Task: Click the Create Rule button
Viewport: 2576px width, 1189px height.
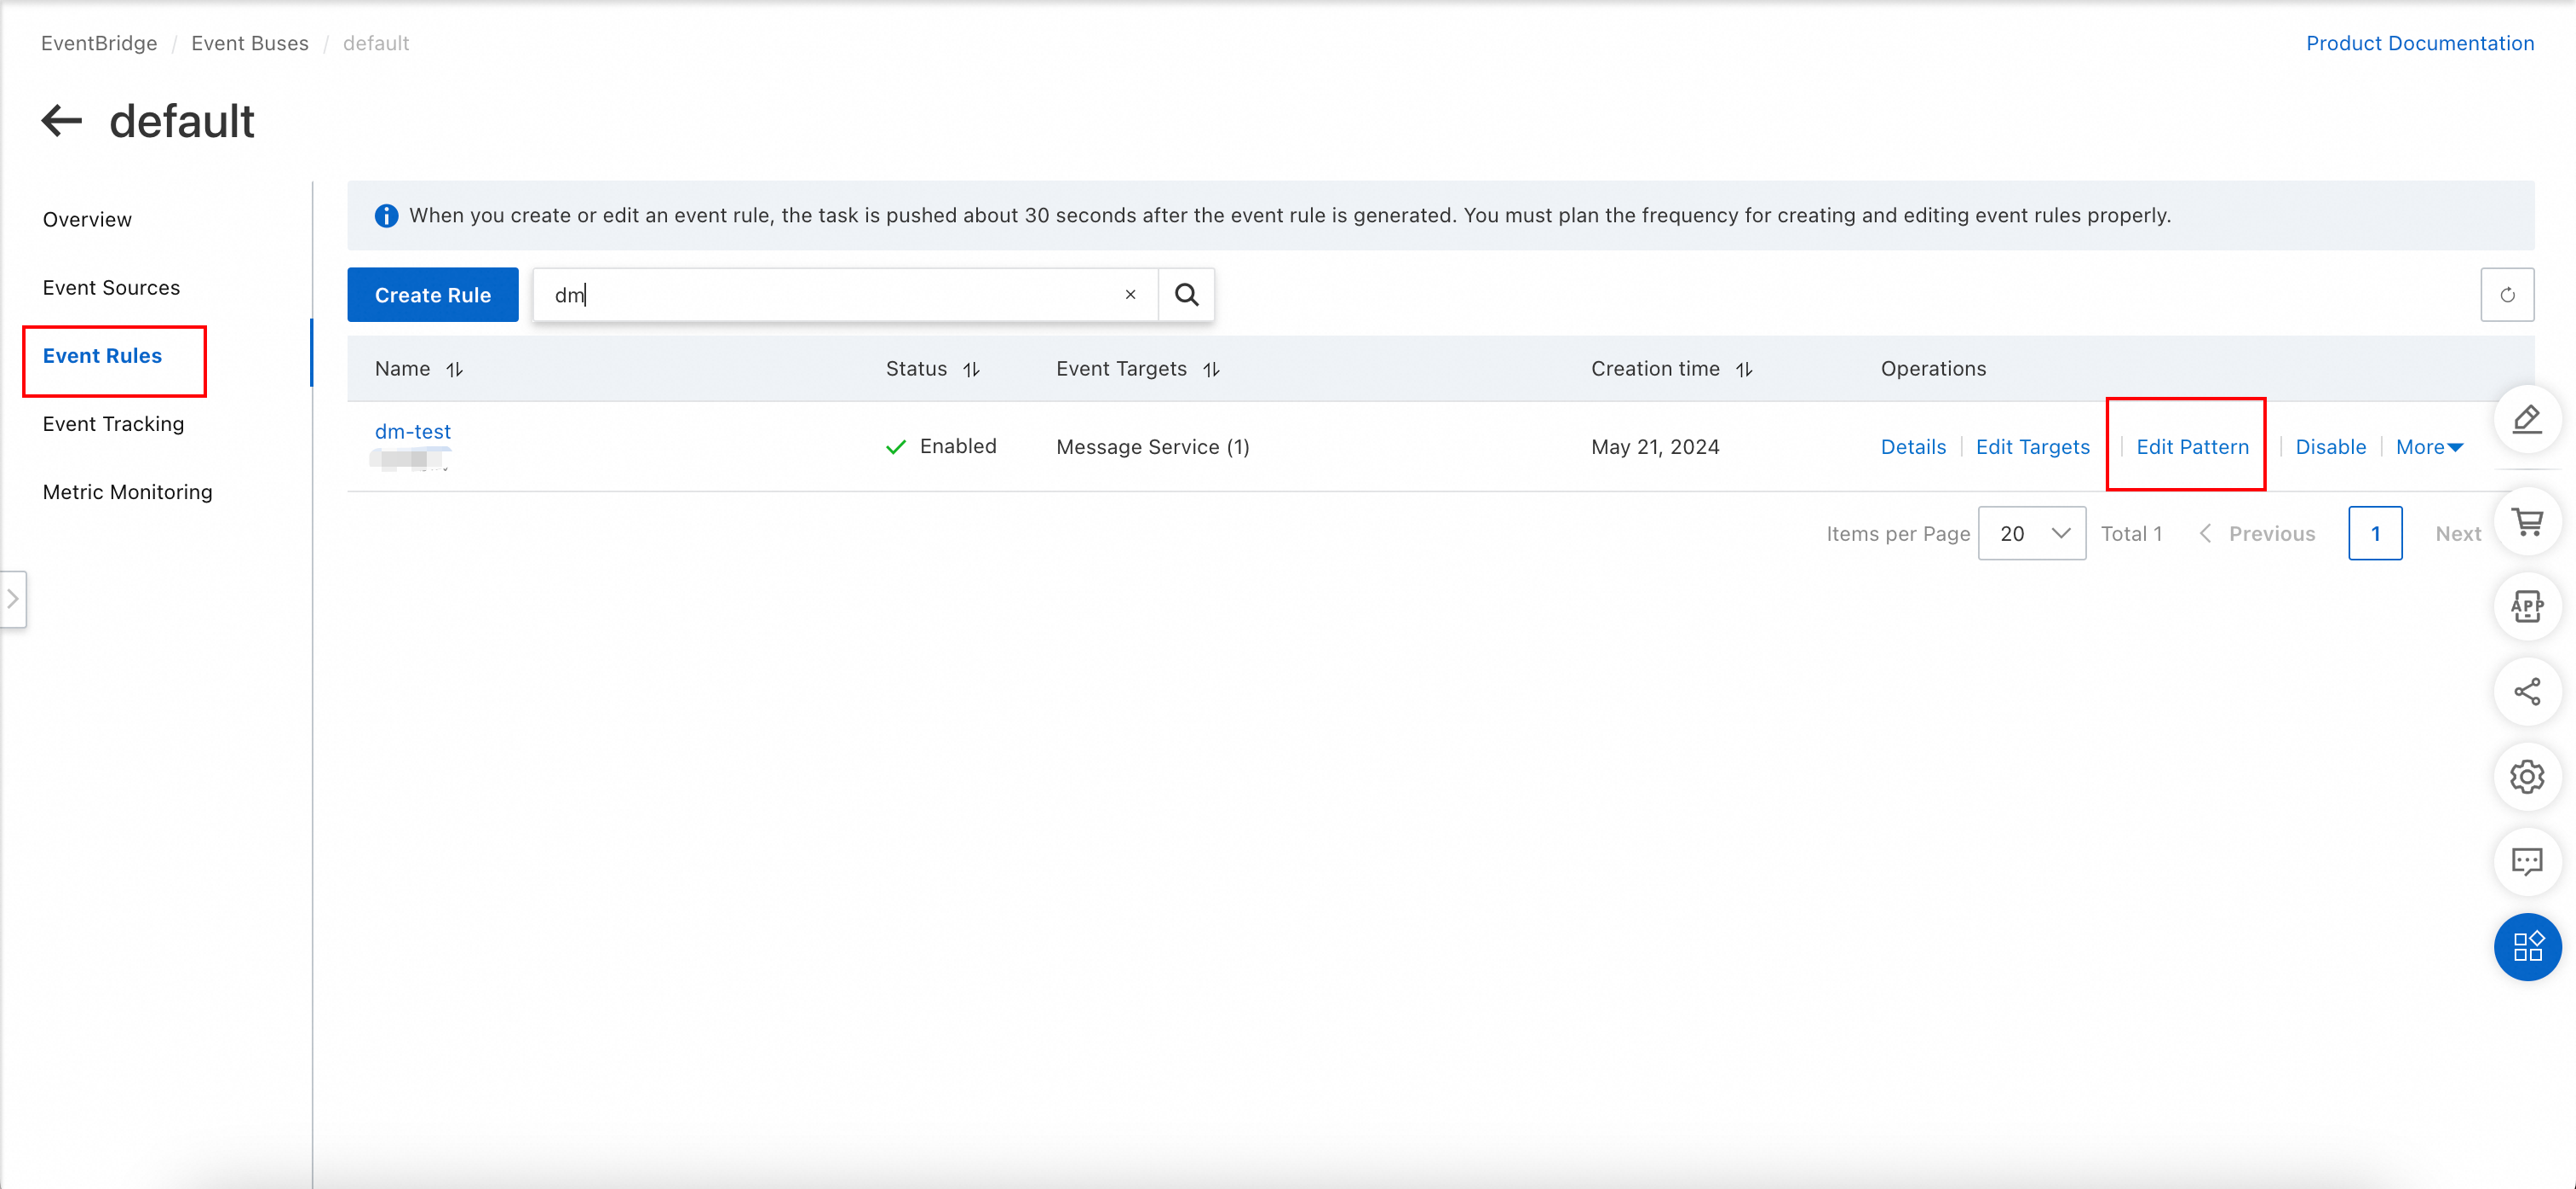Action: [x=432, y=295]
